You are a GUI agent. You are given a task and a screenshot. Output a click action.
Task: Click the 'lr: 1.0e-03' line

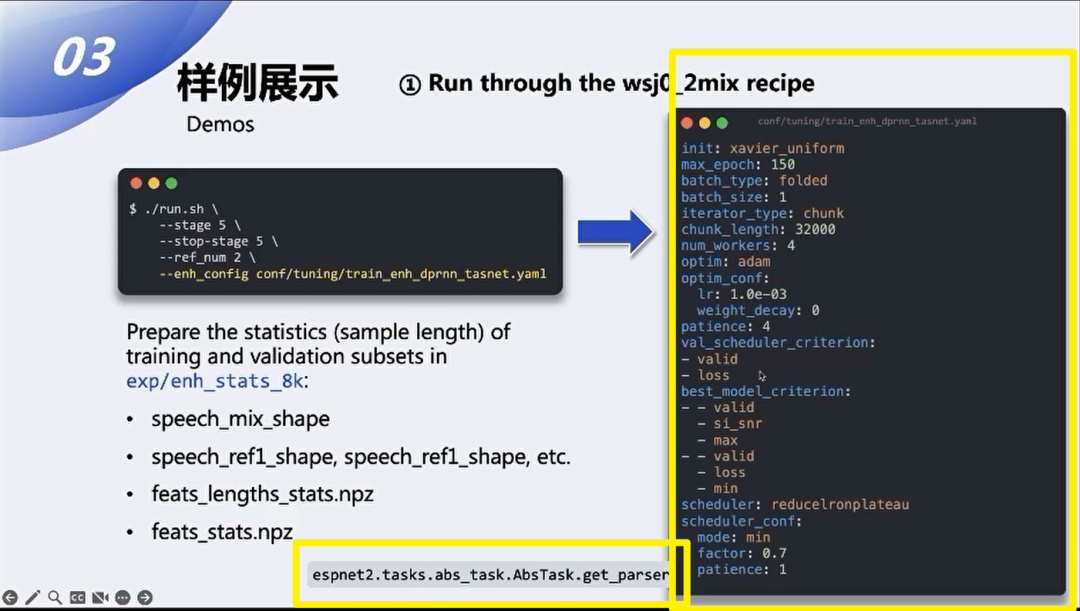tap(742, 294)
